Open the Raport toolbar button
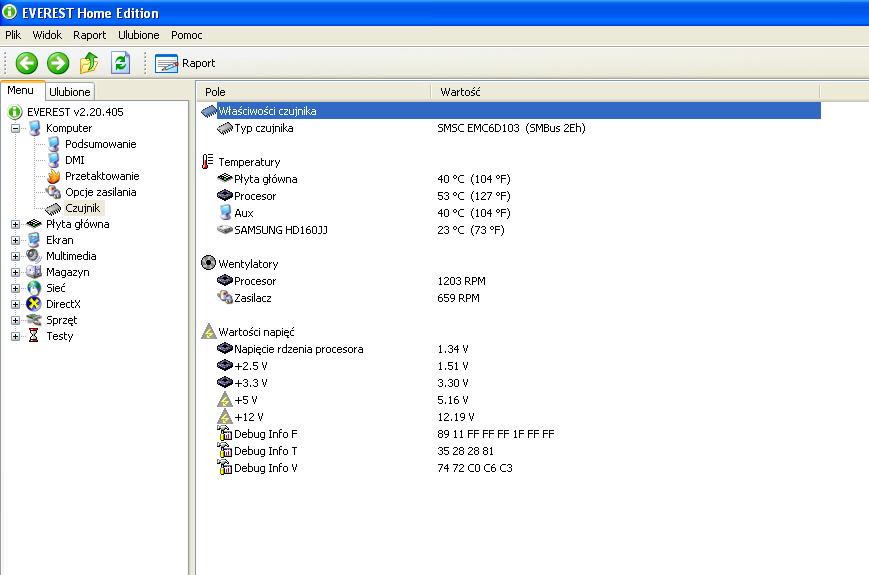This screenshot has height=575, width=869. [185, 63]
